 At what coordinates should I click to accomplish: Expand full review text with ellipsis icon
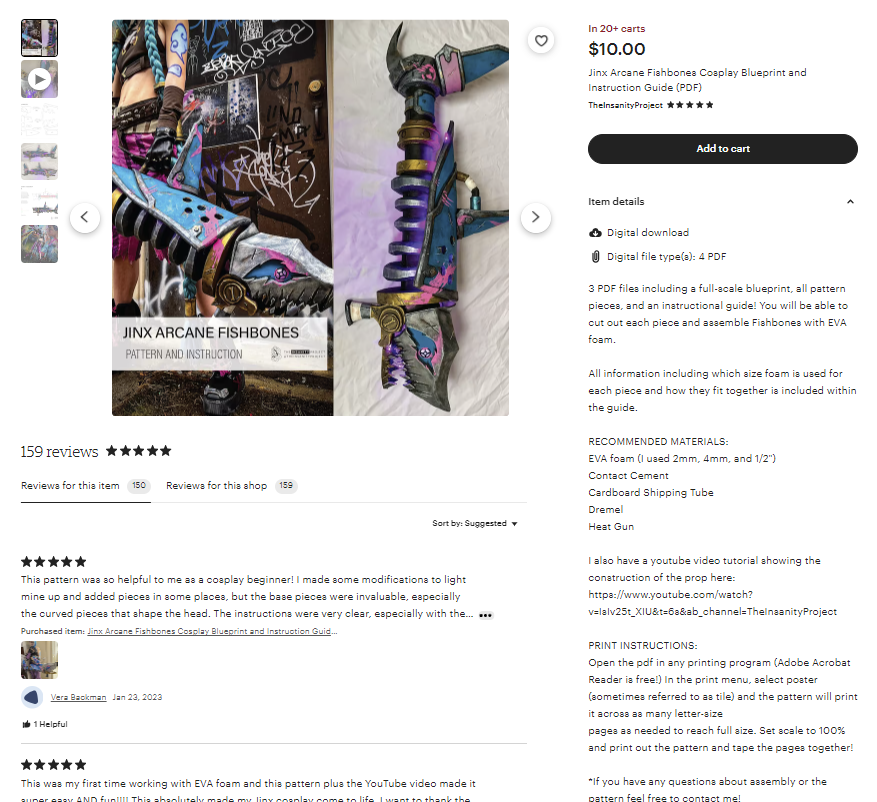click(485, 615)
